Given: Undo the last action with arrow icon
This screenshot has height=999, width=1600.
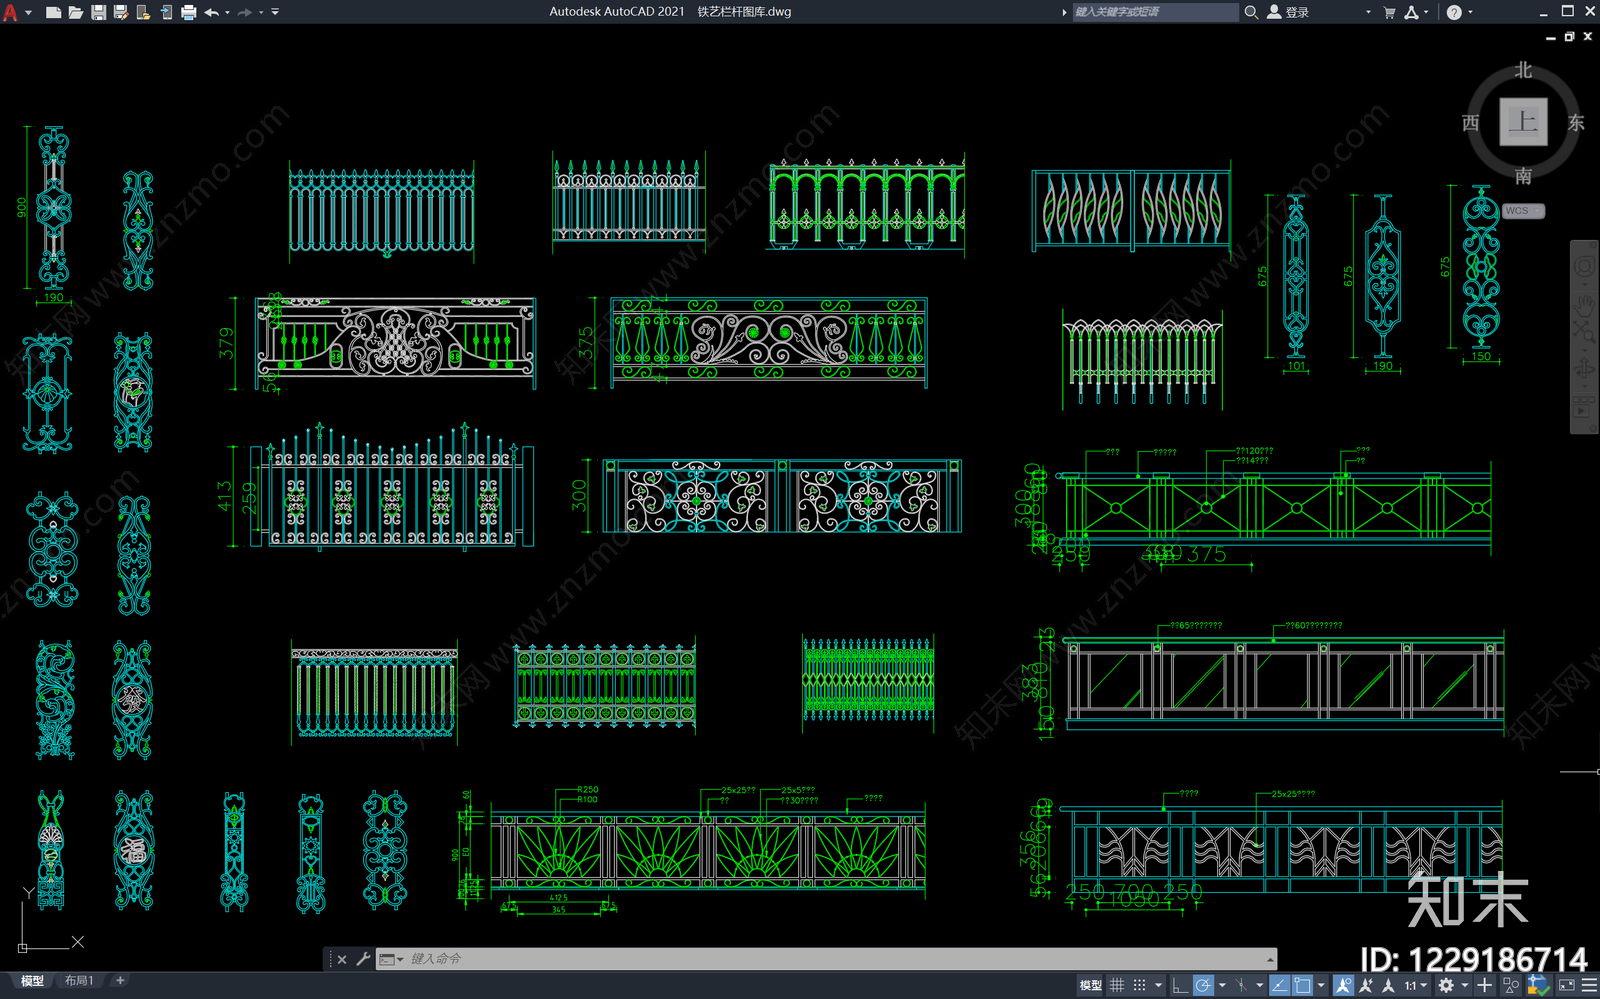Looking at the screenshot, I should pyautogui.click(x=211, y=12).
